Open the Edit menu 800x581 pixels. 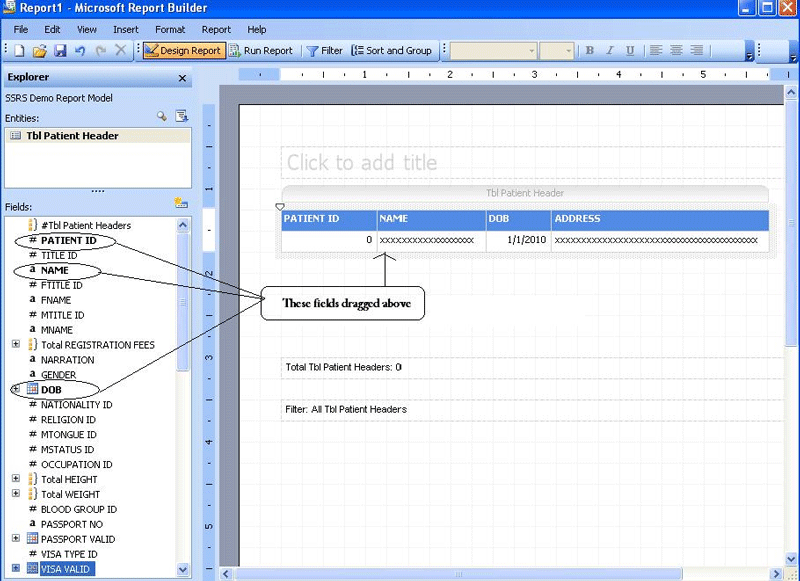tap(52, 30)
